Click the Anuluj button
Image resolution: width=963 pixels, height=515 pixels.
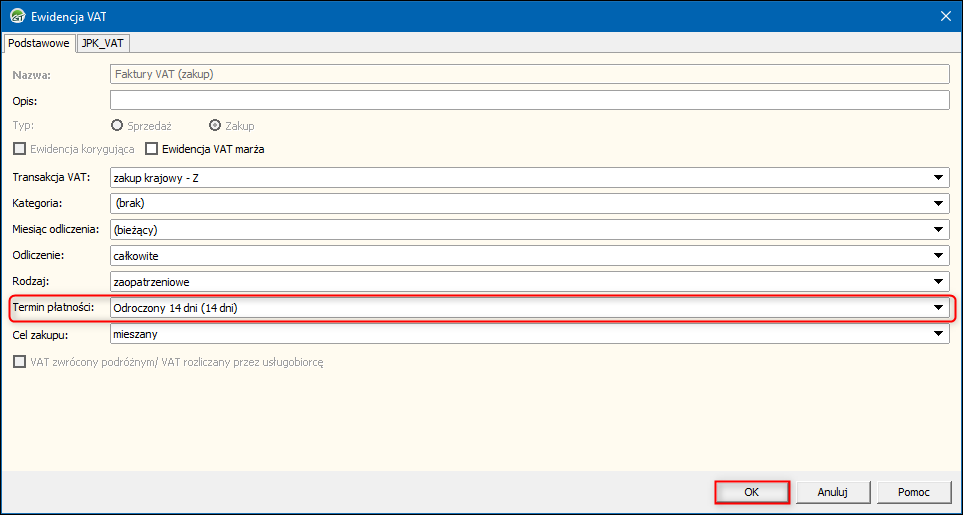pyautogui.click(x=833, y=492)
